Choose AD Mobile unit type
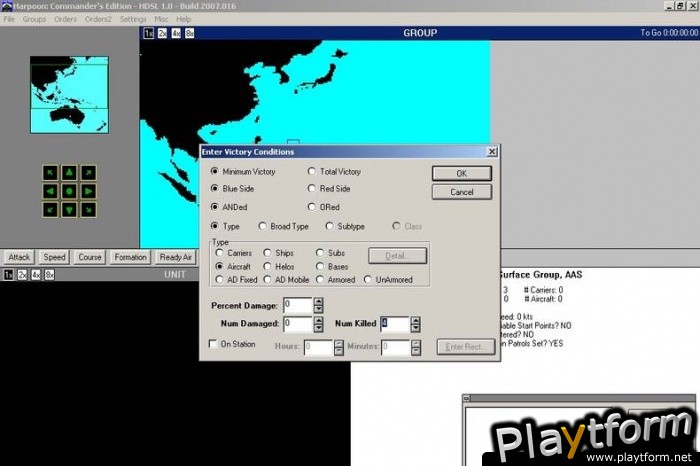Viewport: 700px width, 466px height. (x=286, y=280)
